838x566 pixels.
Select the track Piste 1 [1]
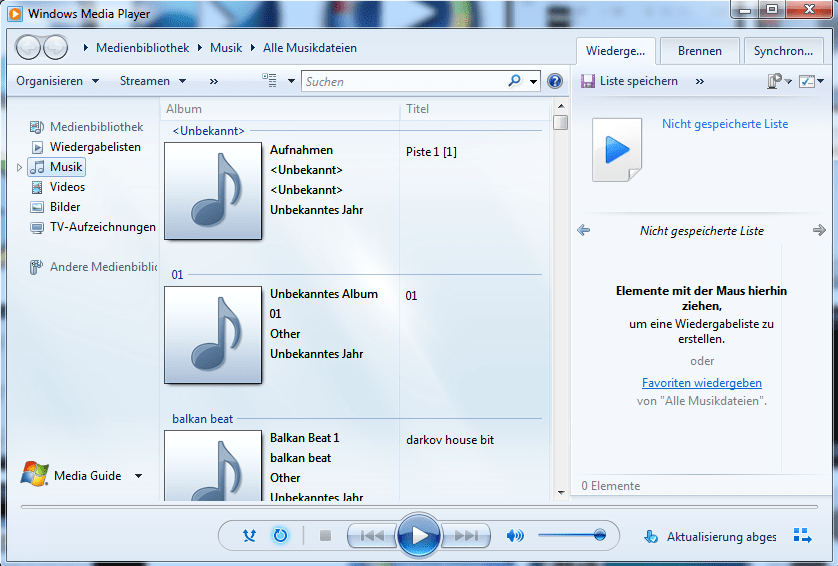431,152
